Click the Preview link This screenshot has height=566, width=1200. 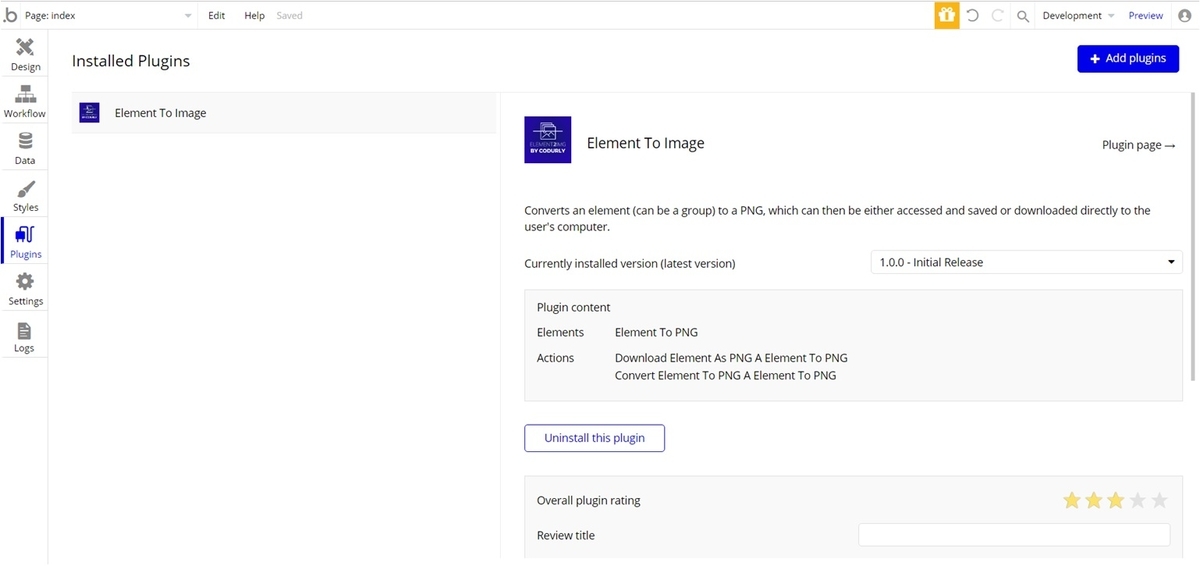click(x=1146, y=15)
